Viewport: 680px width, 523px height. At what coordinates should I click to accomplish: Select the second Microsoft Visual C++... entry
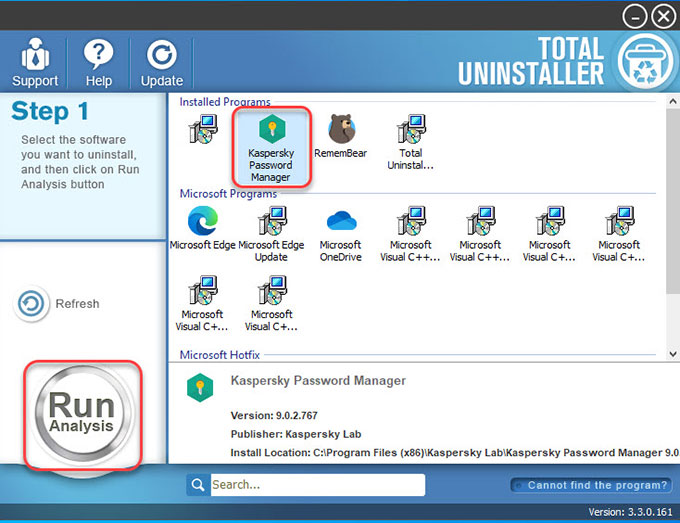point(480,234)
